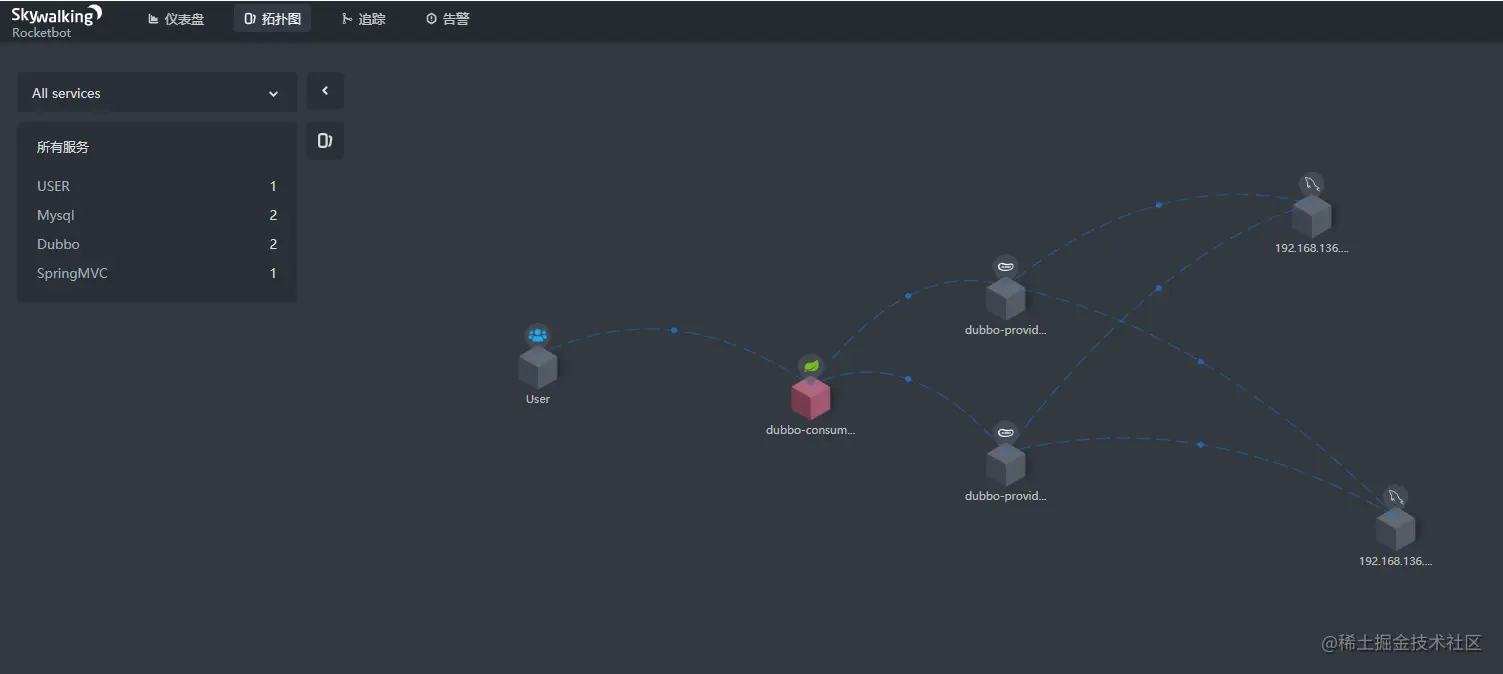The height and width of the screenshot is (674, 1503).
Task: Switch to the 拓扑图 topology tab
Action: pyautogui.click(x=272, y=19)
